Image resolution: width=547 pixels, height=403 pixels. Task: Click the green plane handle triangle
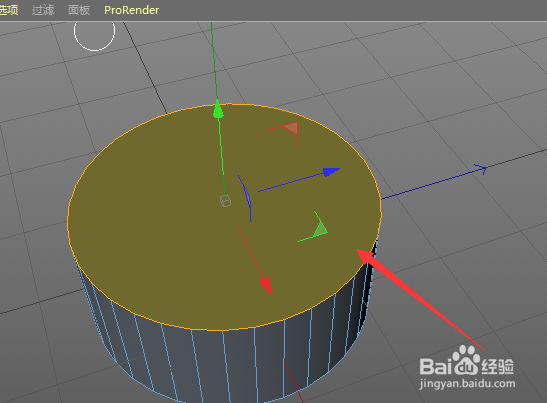tap(320, 229)
